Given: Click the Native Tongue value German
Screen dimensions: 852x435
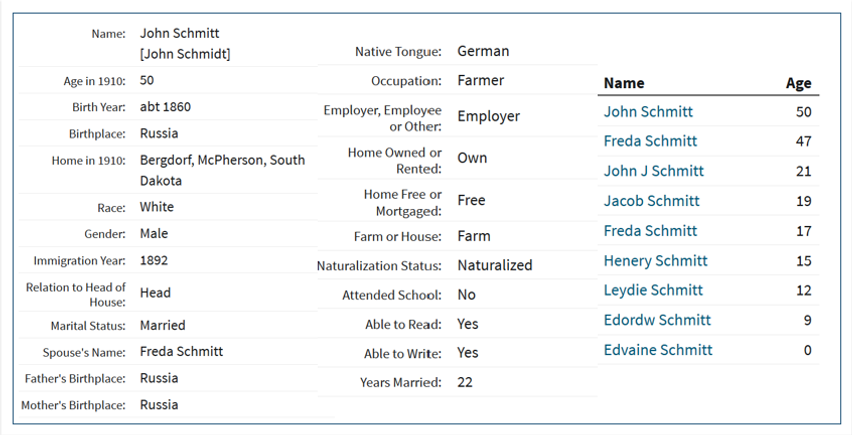Looking at the screenshot, I should coord(483,51).
